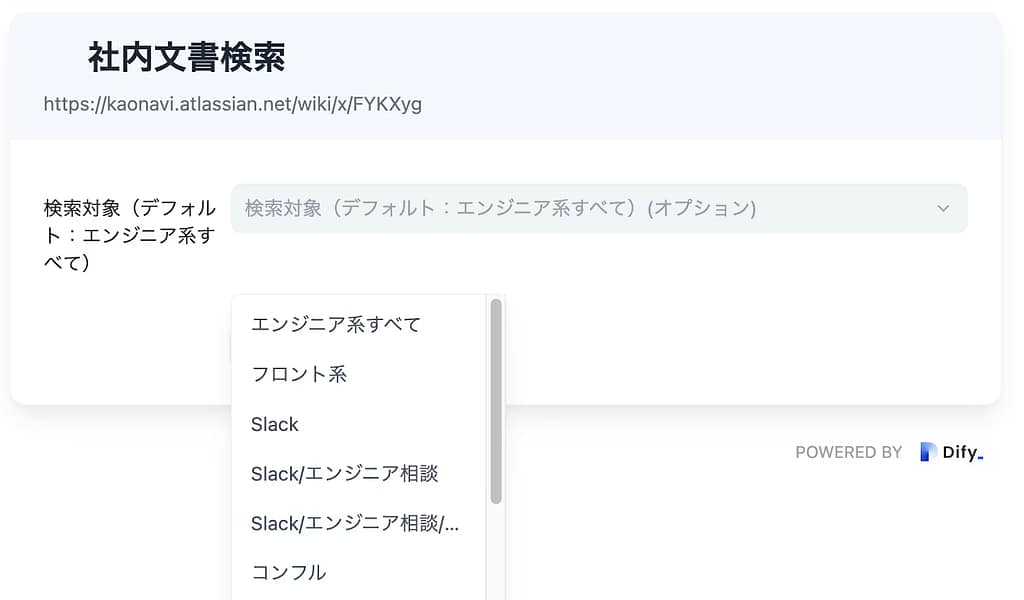1024x600 pixels.
Task: Click the blue Dify logo icon
Action: [x=927, y=452]
